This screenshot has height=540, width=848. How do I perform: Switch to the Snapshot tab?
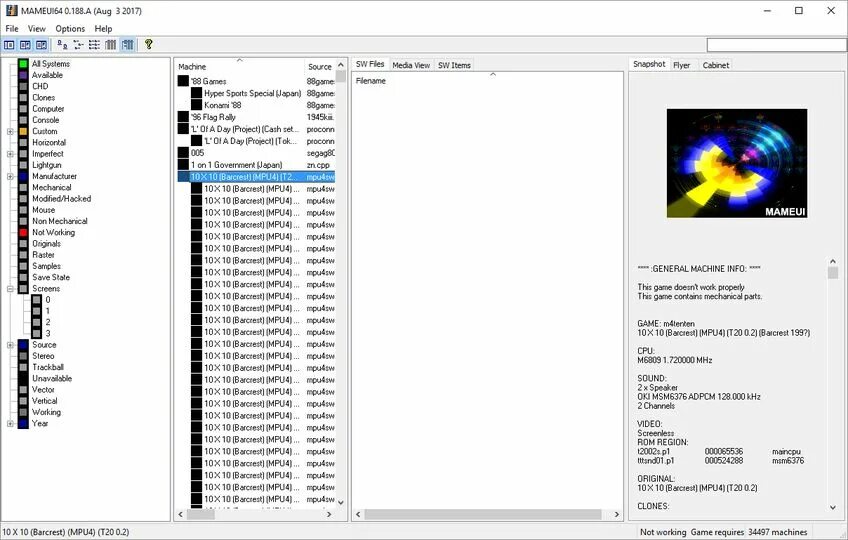pos(649,64)
